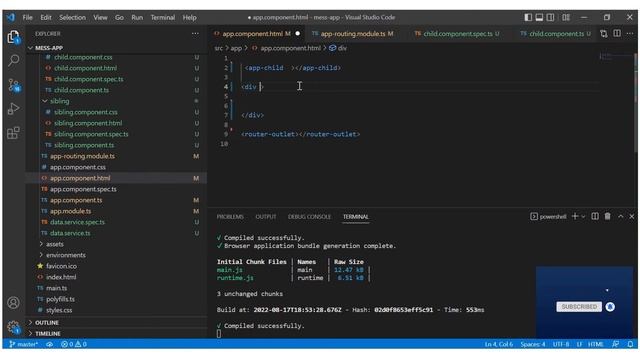Switch to child.component.spec.ts tab
This screenshot has height=360, width=640.
[457, 34]
